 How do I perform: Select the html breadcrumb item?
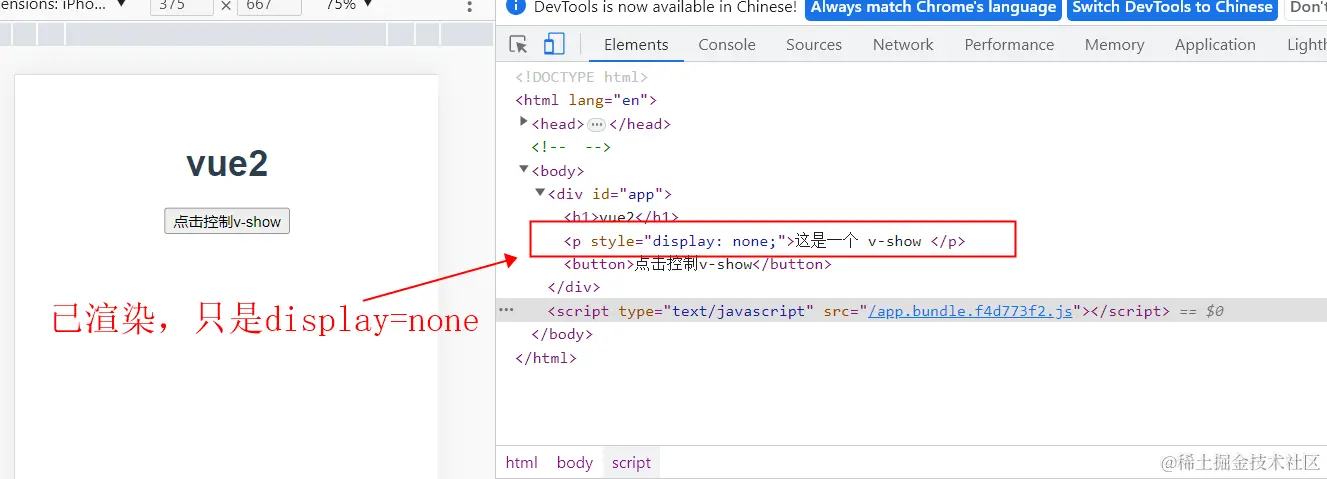521,462
